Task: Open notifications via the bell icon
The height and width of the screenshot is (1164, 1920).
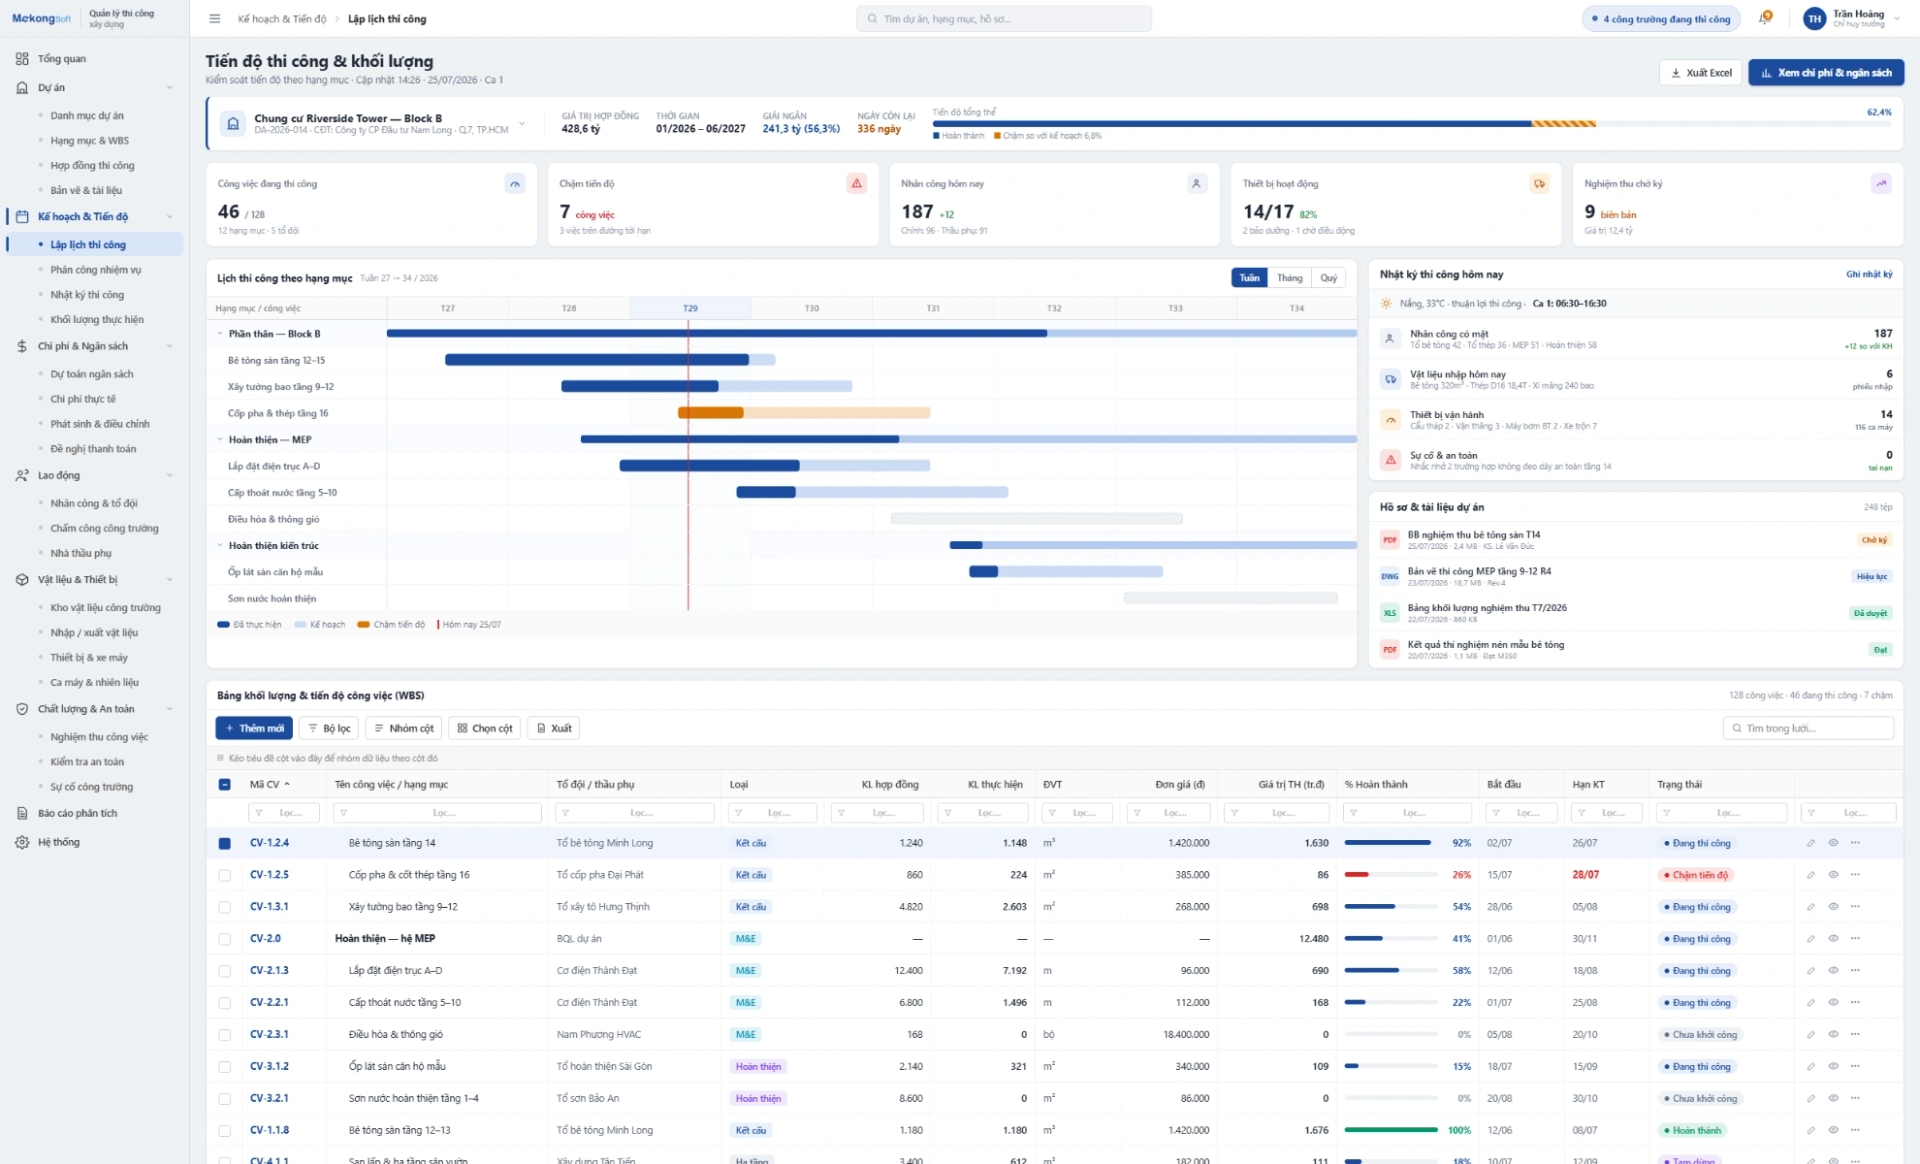Action: pos(1766,19)
